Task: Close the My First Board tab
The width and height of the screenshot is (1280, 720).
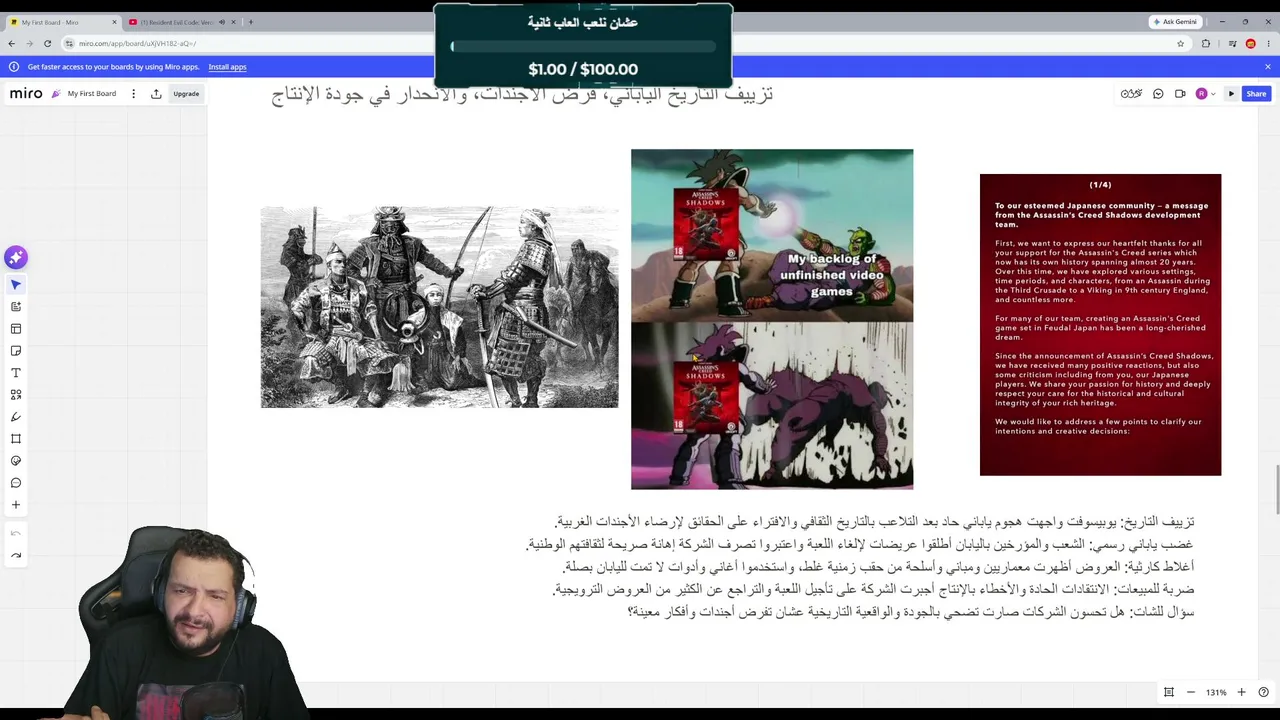Action: 114,22
